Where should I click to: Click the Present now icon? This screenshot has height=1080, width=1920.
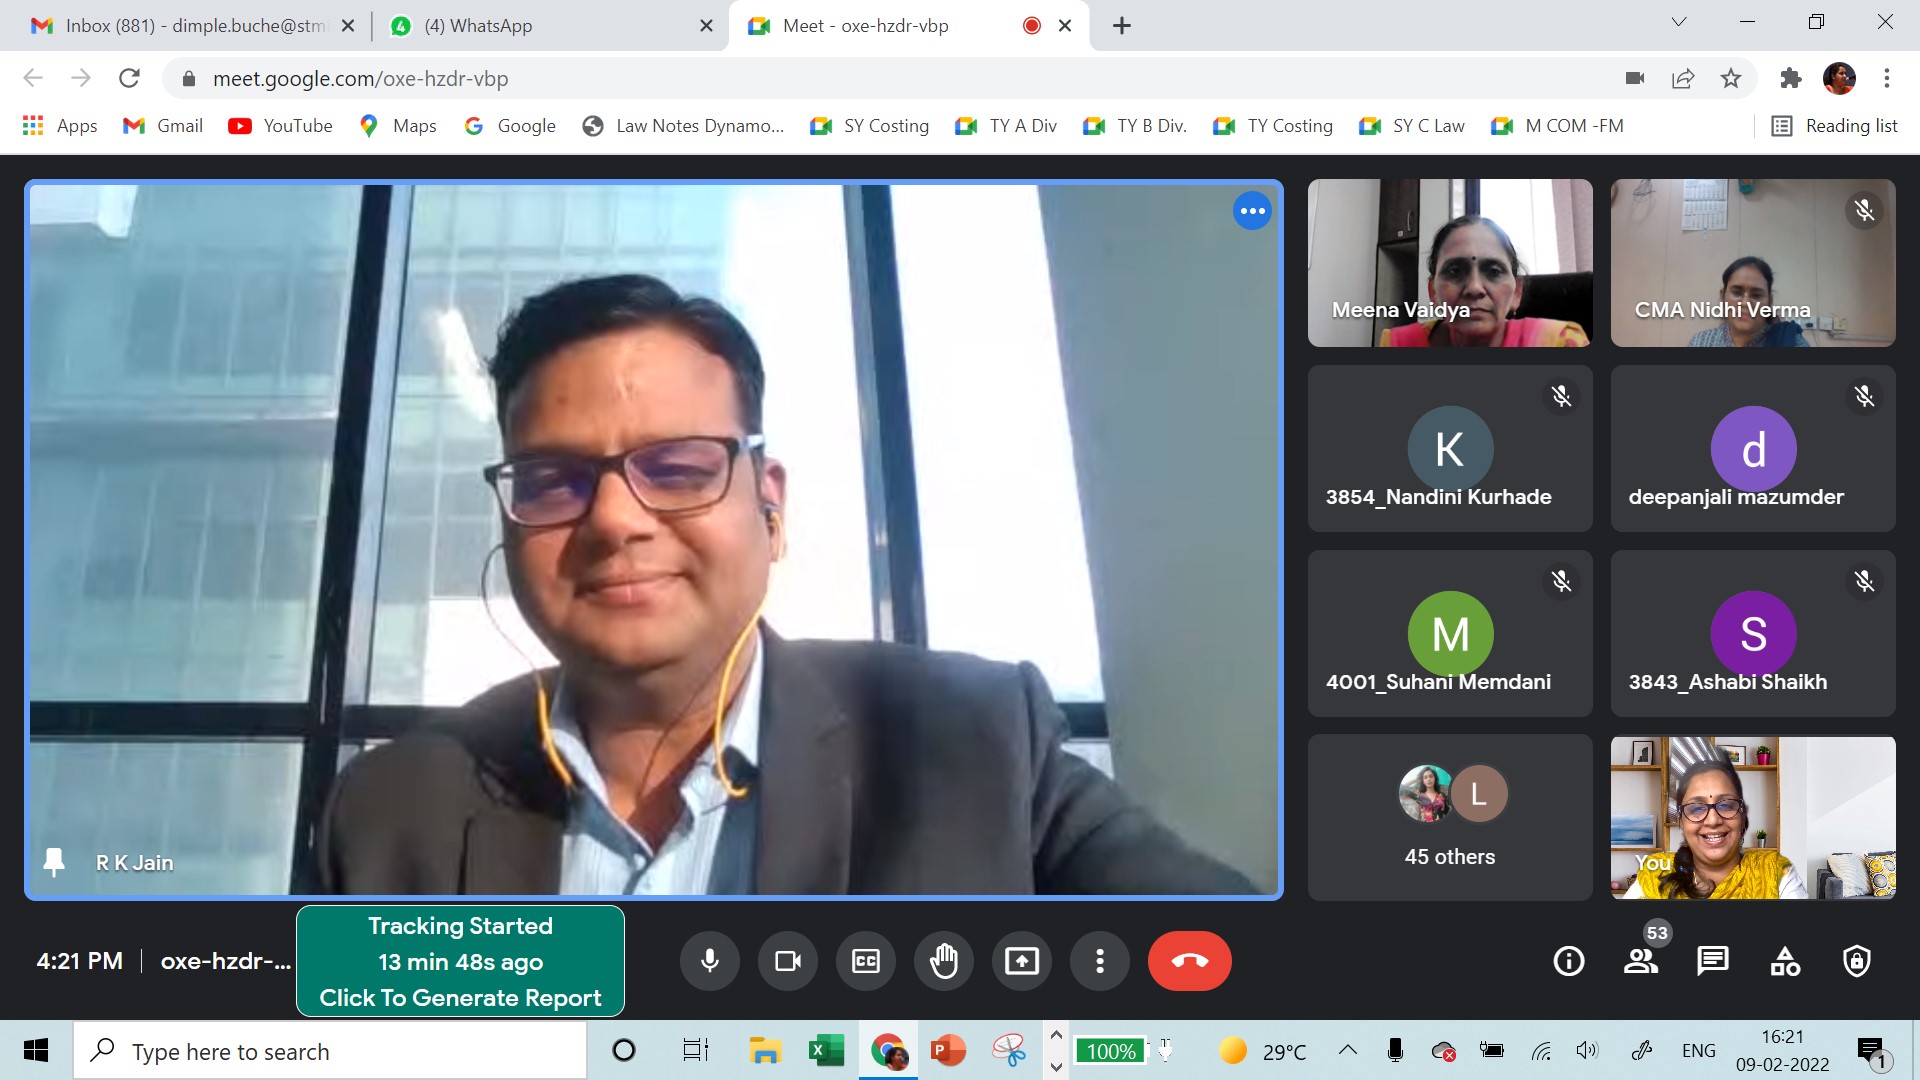[1021, 961]
